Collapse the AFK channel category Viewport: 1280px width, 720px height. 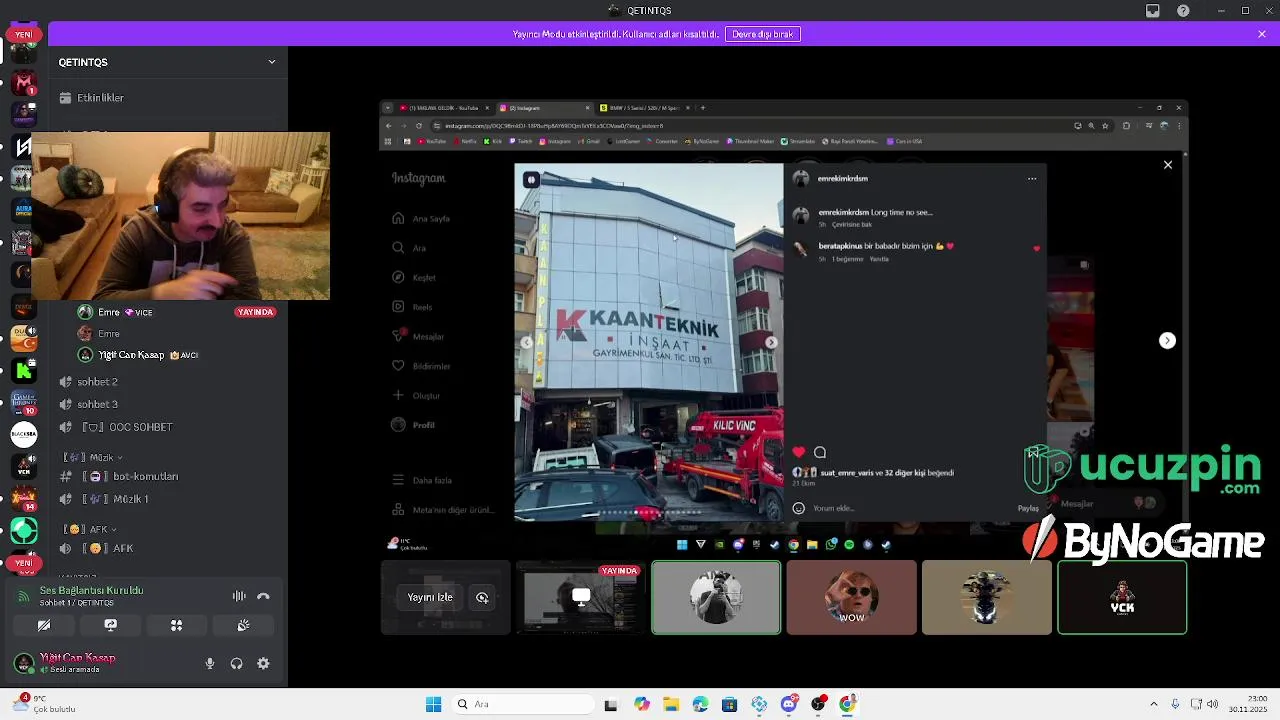90,529
